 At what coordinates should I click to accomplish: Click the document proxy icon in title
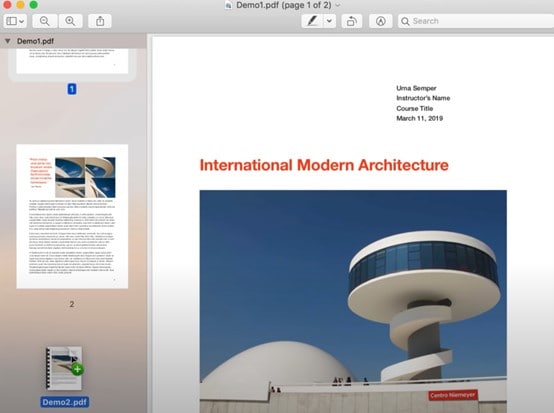229,5
